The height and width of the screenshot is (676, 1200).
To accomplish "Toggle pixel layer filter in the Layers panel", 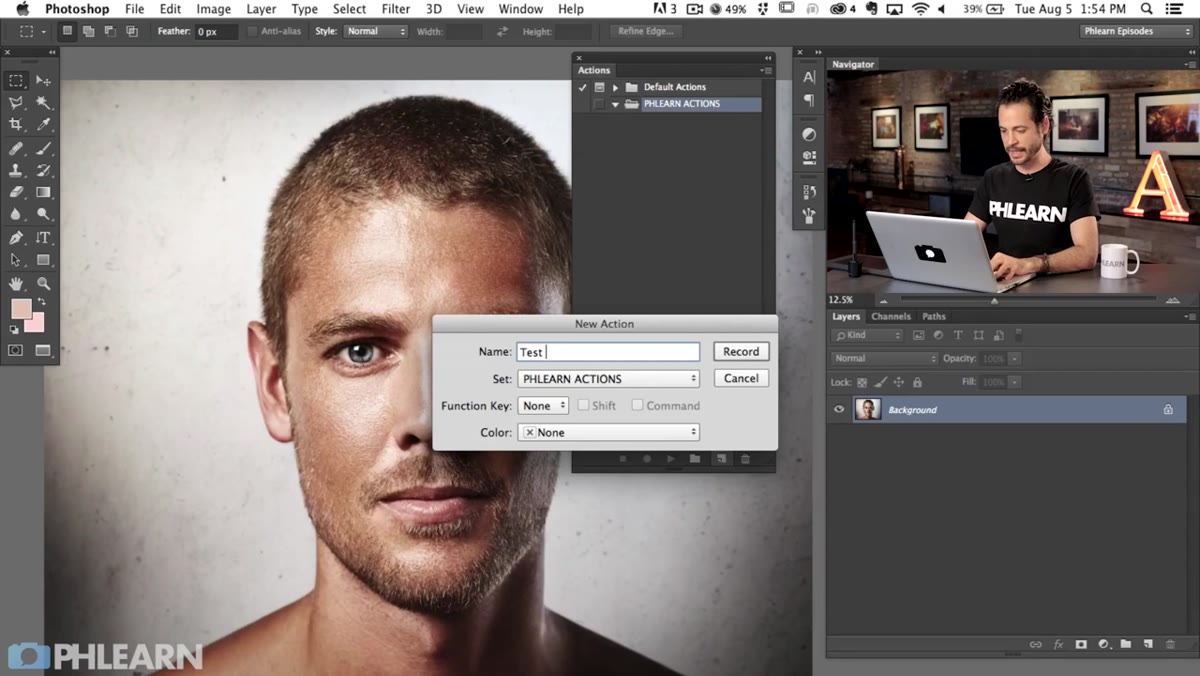I will (x=918, y=335).
